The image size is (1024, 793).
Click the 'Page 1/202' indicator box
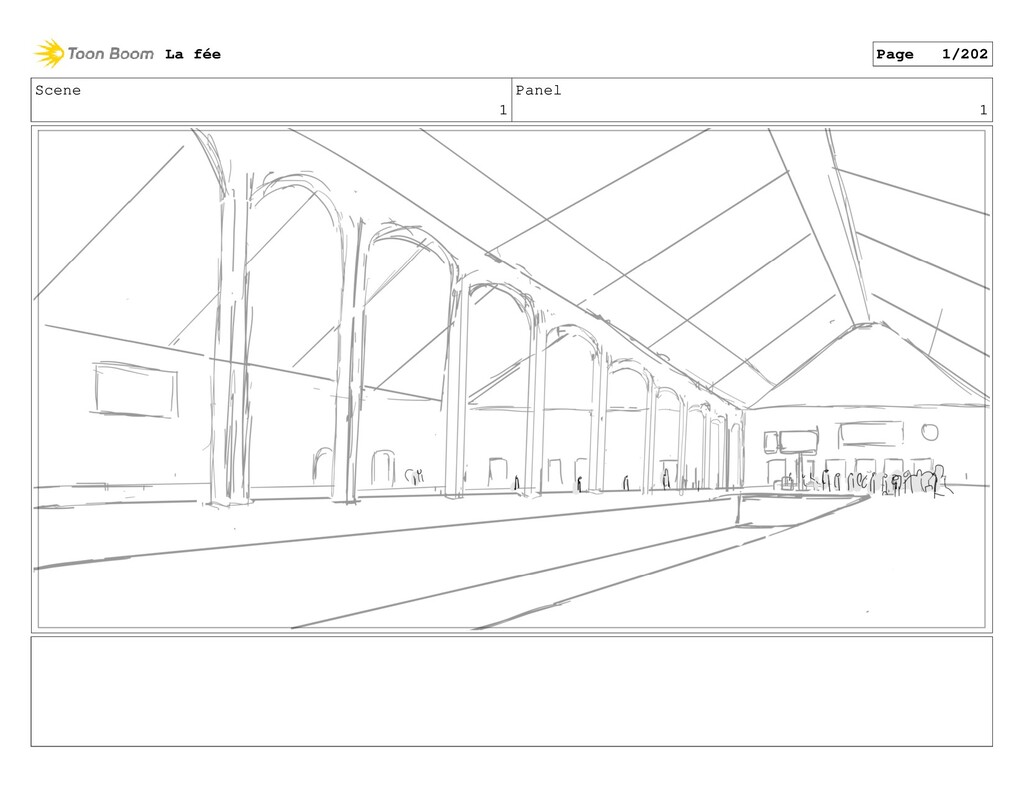click(x=932, y=54)
